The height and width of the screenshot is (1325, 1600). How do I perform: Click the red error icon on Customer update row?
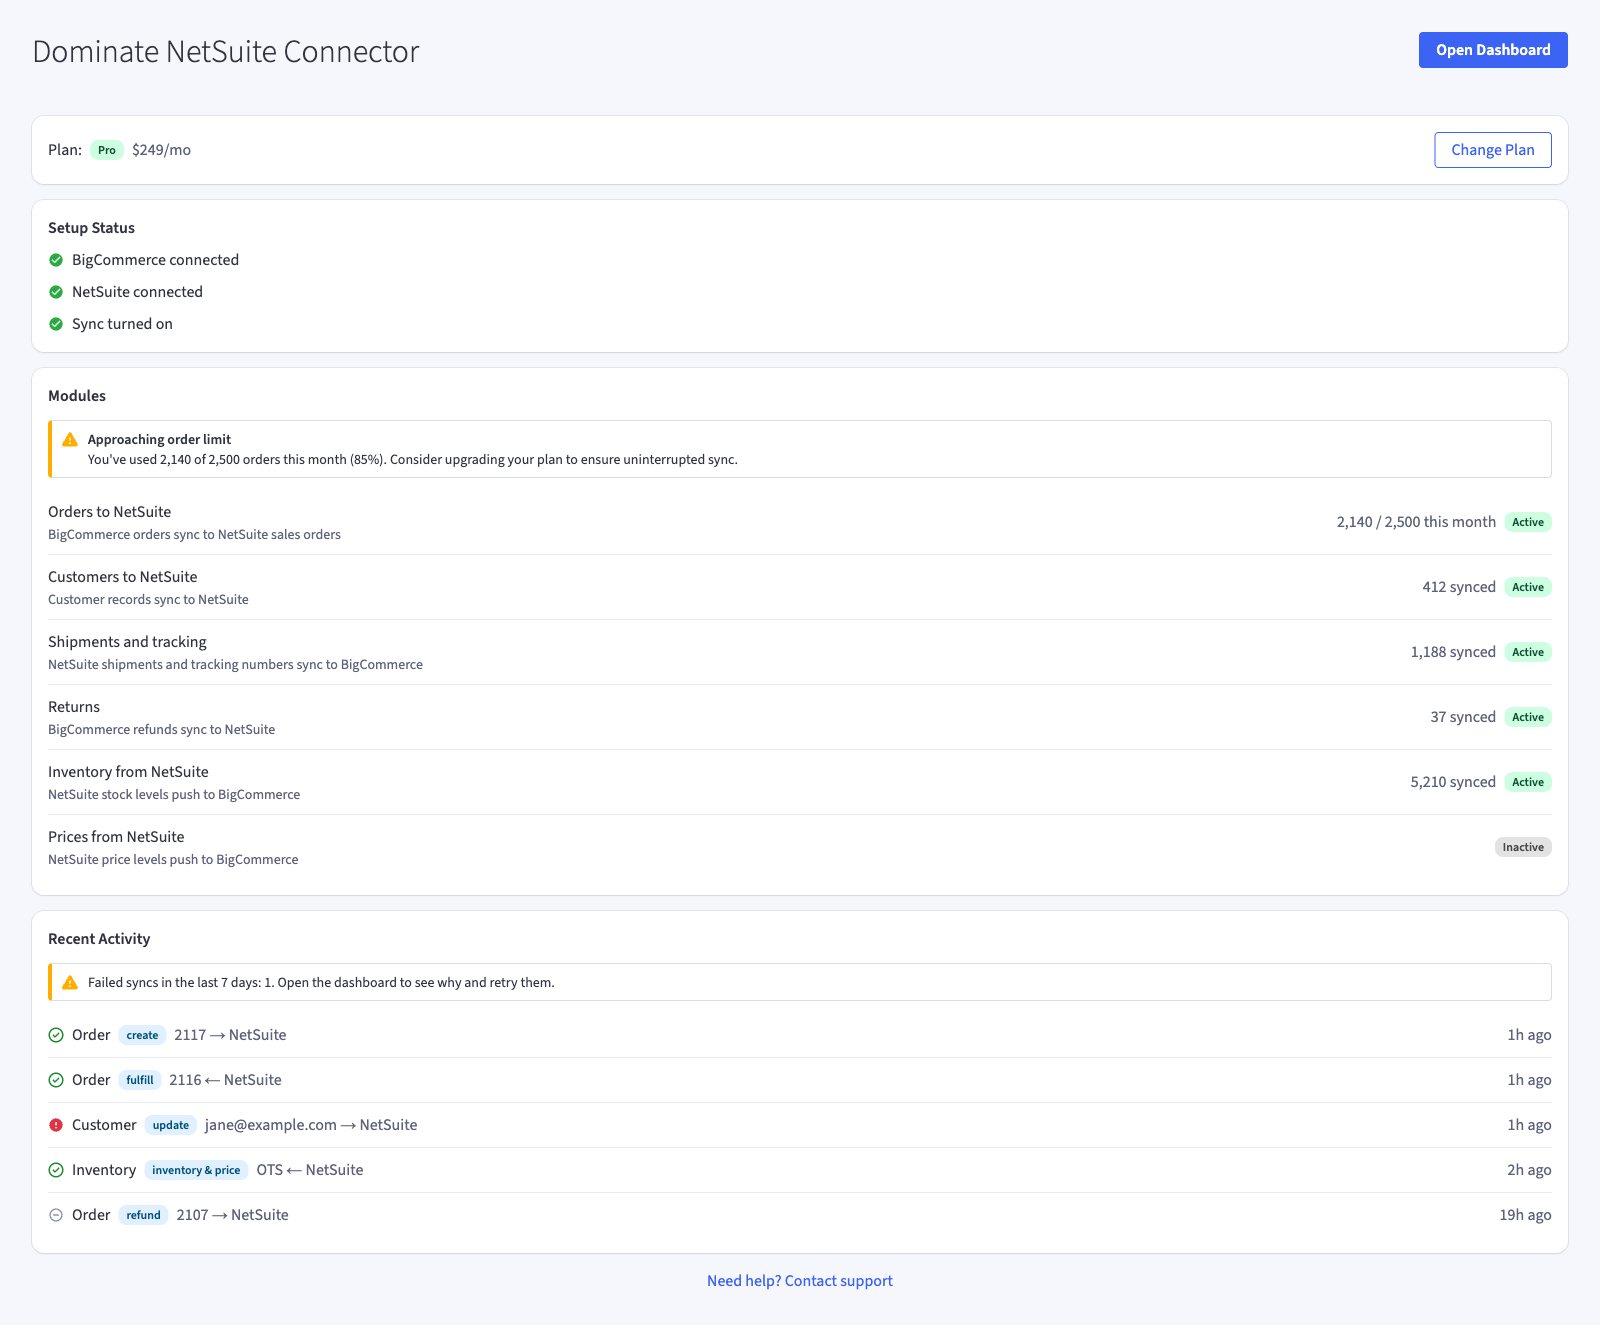click(x=56, y=1125)
